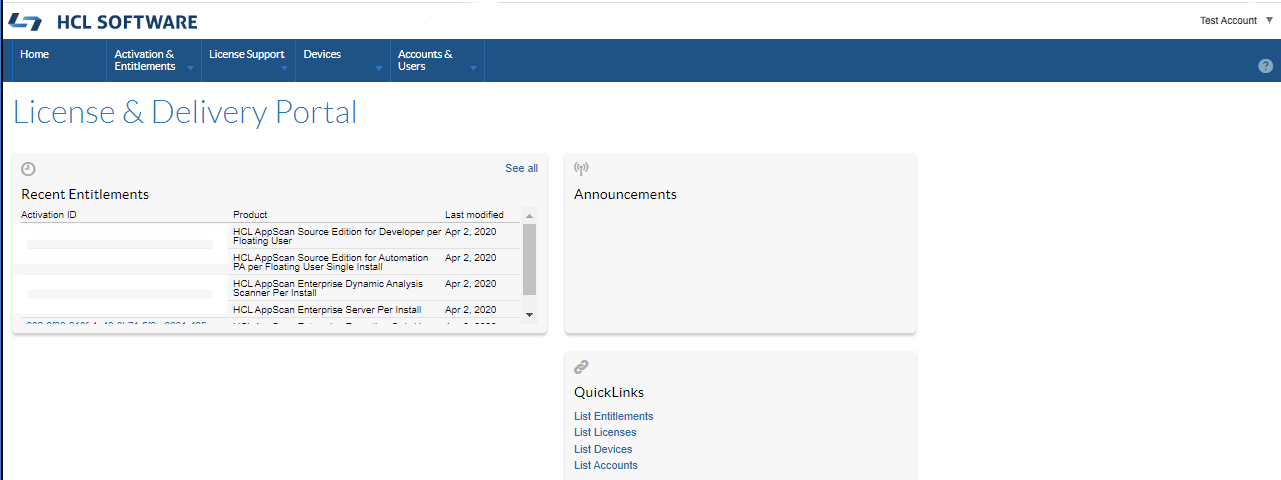Click the Recent Entitlements panel title
1281x480 pixels.
tap(85, 194)
